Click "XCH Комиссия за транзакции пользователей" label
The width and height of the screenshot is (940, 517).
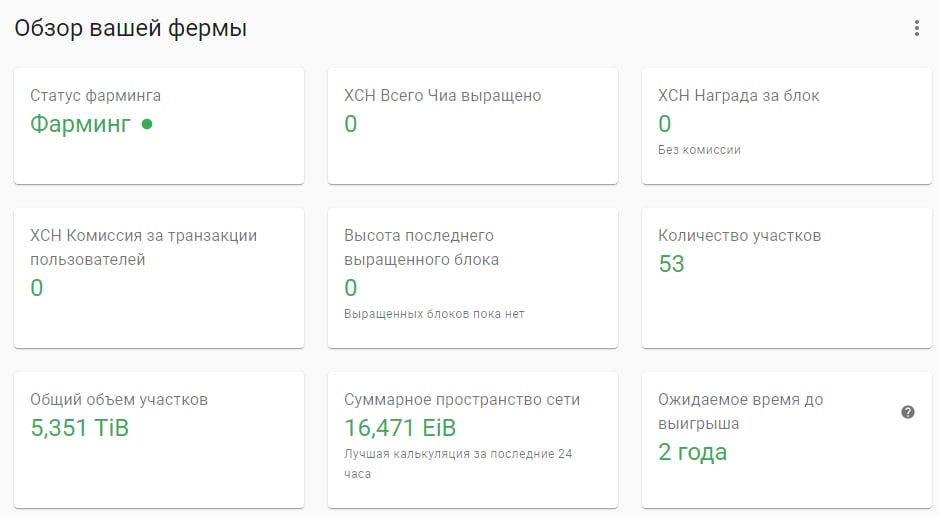point(143,247)
